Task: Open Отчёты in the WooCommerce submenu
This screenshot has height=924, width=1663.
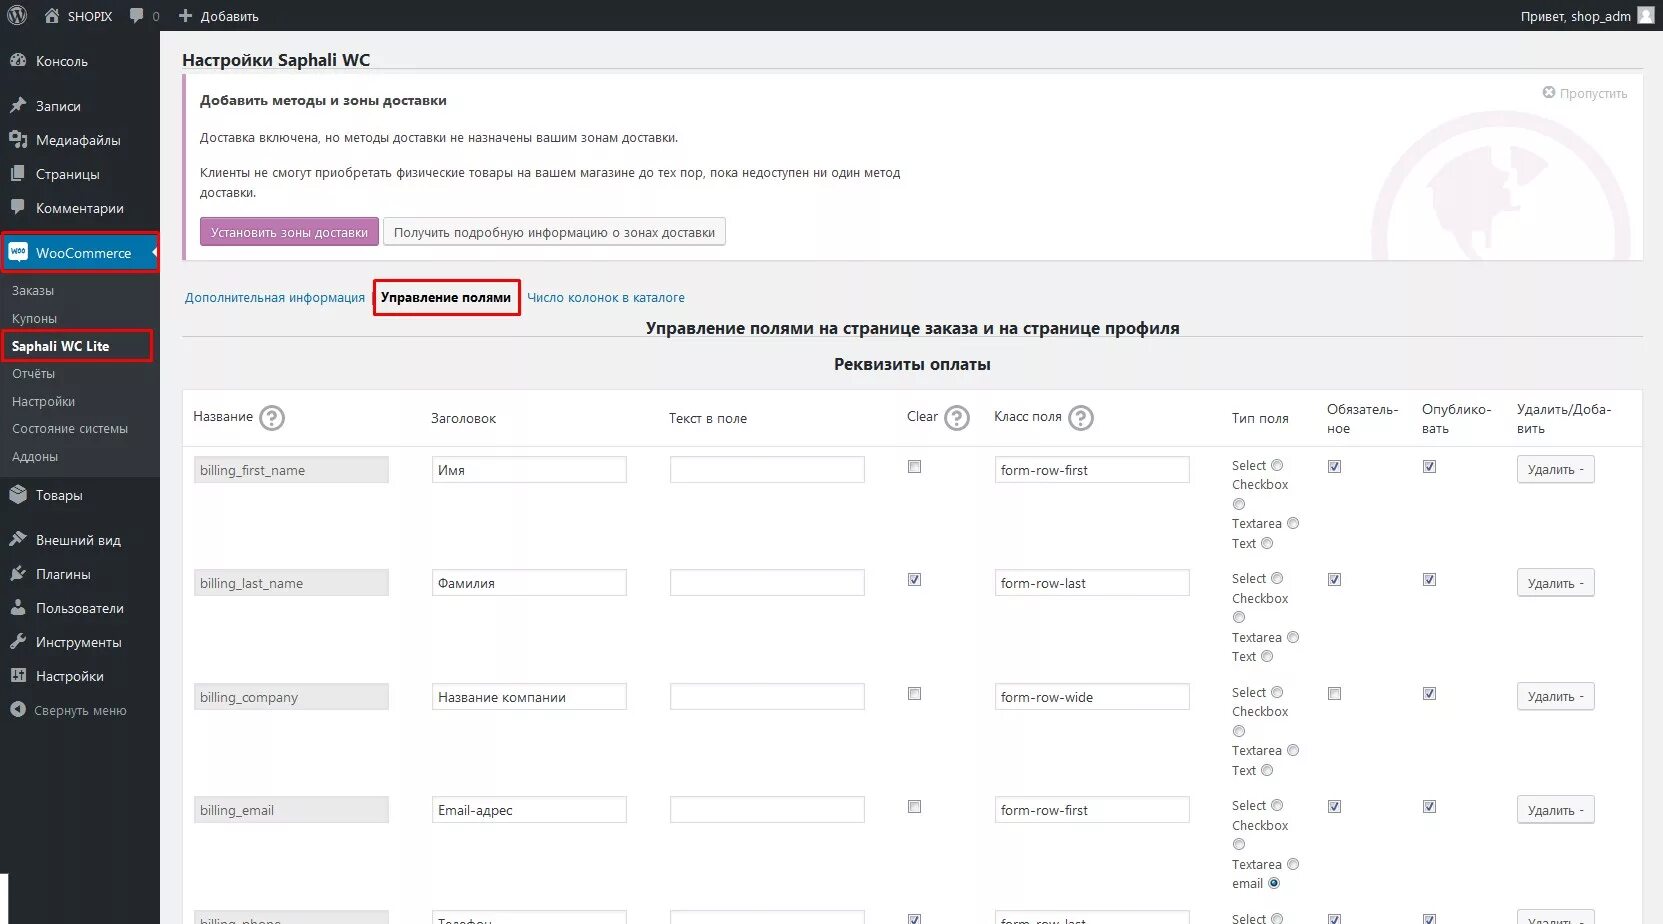Action: (x=33, y=373)
